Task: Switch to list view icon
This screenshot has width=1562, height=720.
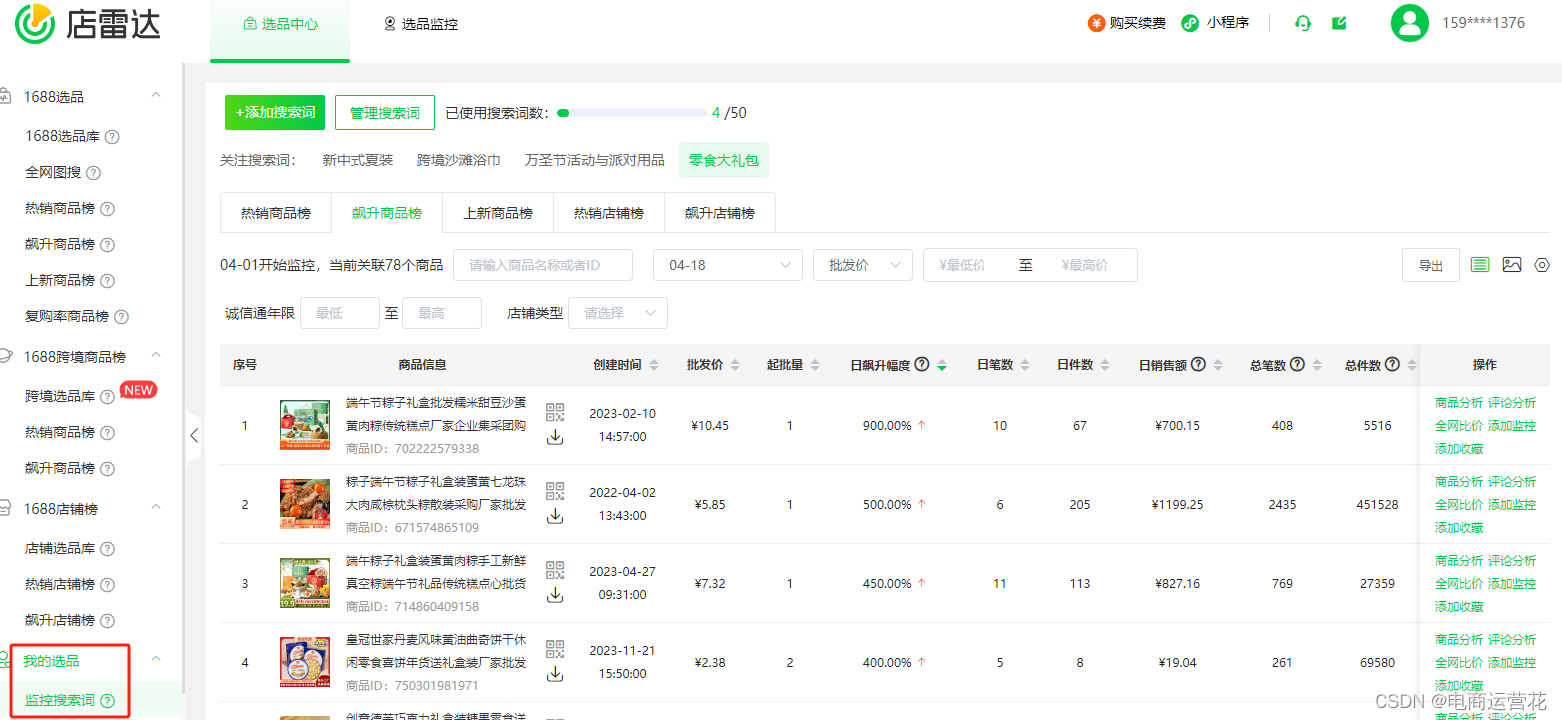Action: click(x=1480, y=265)
